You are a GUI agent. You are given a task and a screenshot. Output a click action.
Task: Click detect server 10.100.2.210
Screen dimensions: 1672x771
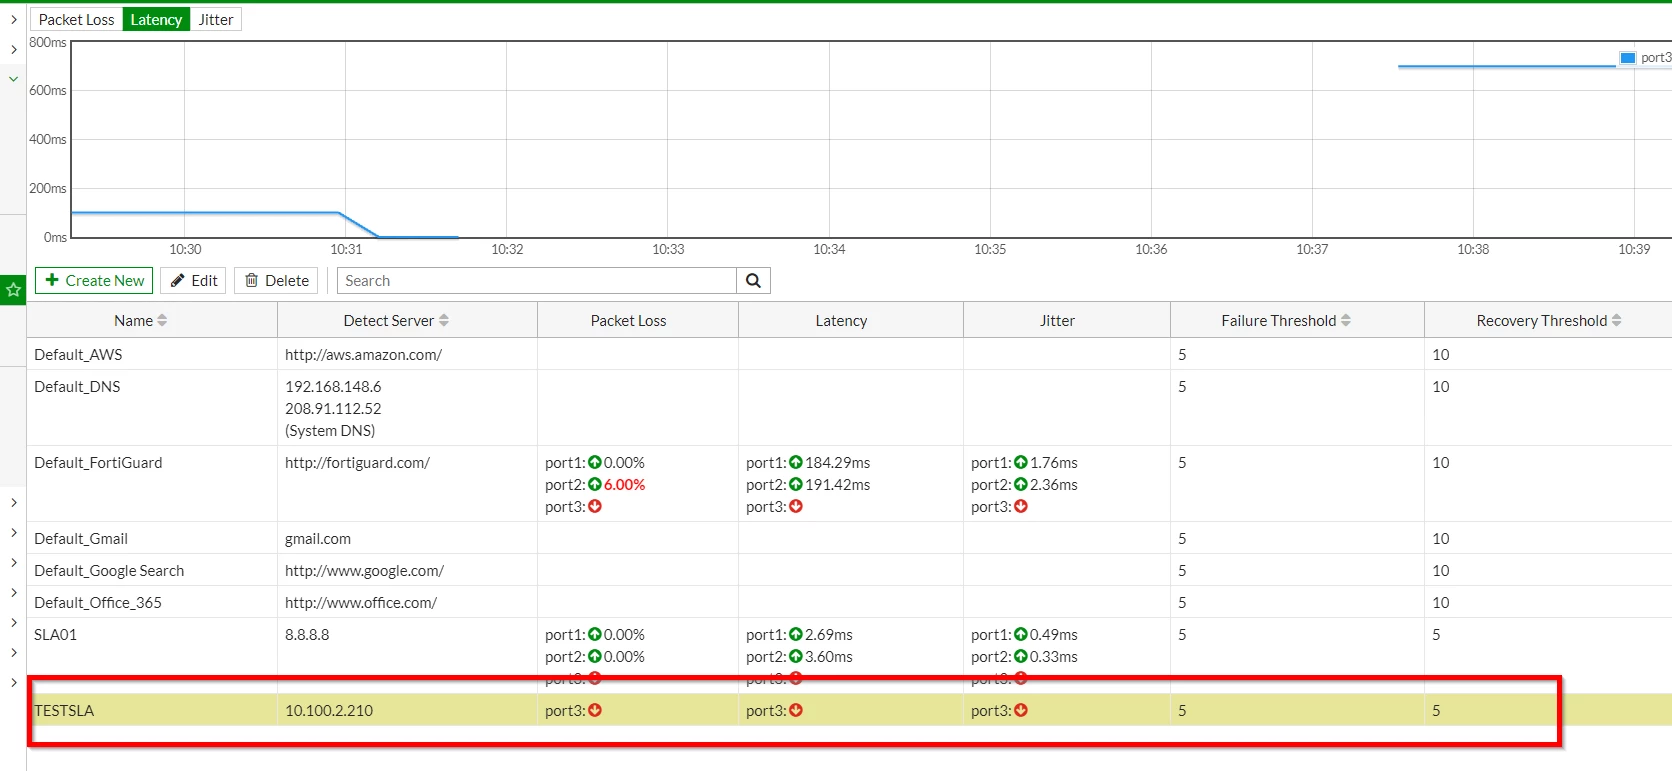[329, 711]
